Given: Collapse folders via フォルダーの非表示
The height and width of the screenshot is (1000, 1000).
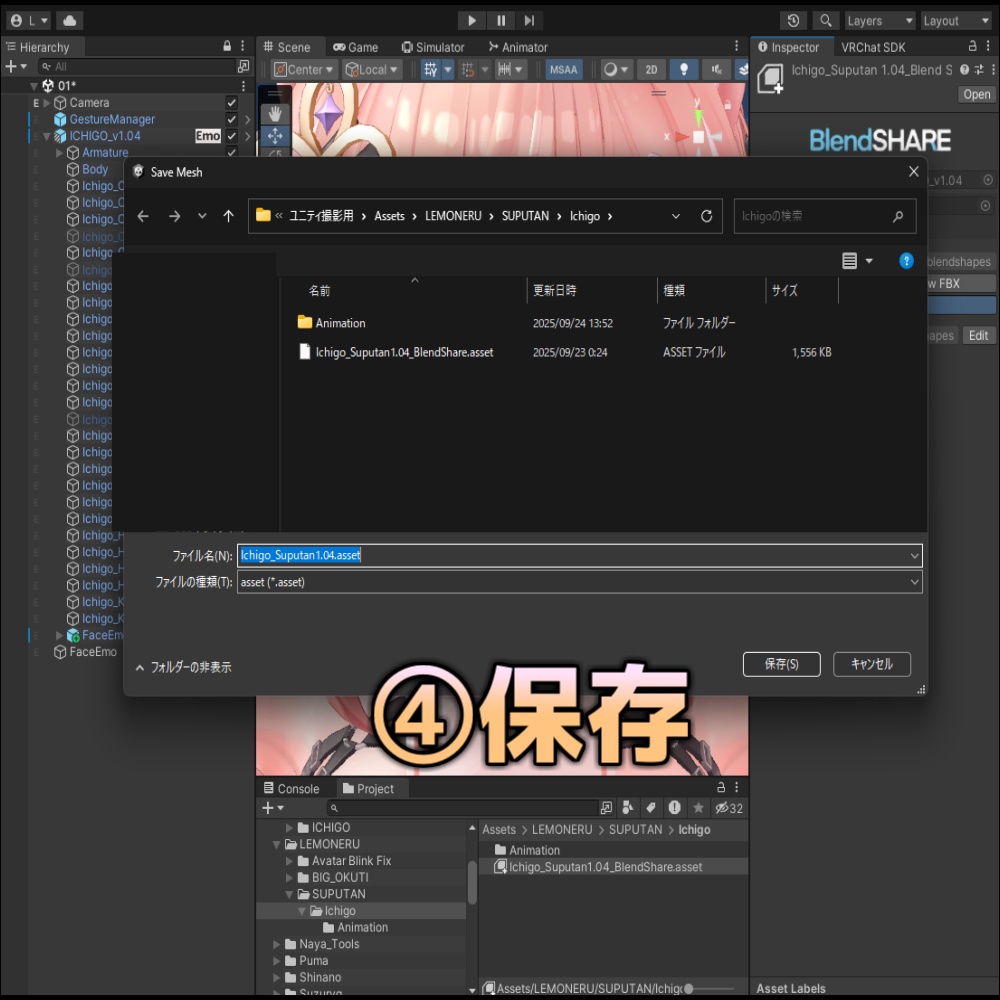Looking at the screenshot, I should [184, 667].
